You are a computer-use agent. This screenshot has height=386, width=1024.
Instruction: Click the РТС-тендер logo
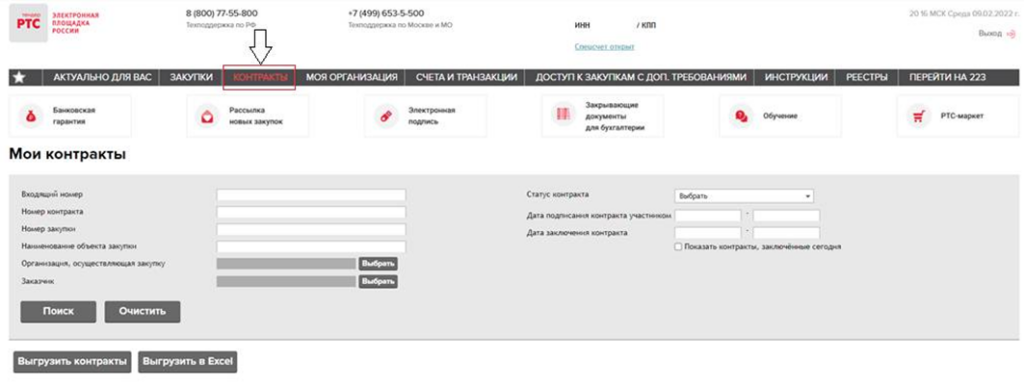click(x=29, y=23)
